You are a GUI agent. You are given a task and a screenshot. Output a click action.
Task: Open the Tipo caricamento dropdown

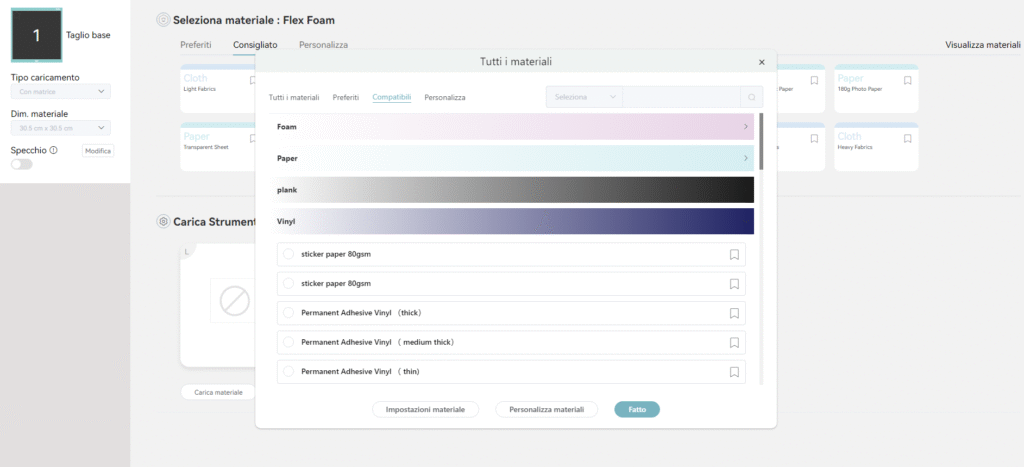click(60, 92)
